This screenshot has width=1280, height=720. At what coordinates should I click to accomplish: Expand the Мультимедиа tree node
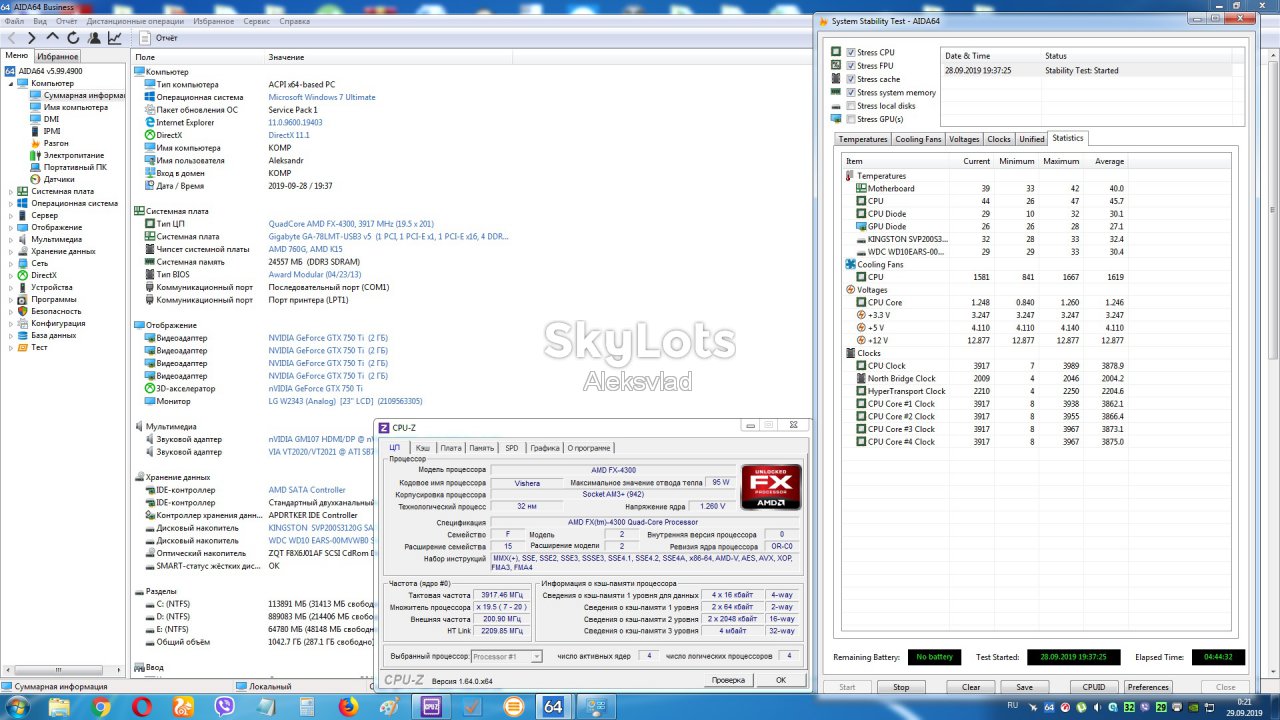tap(11, 239)
